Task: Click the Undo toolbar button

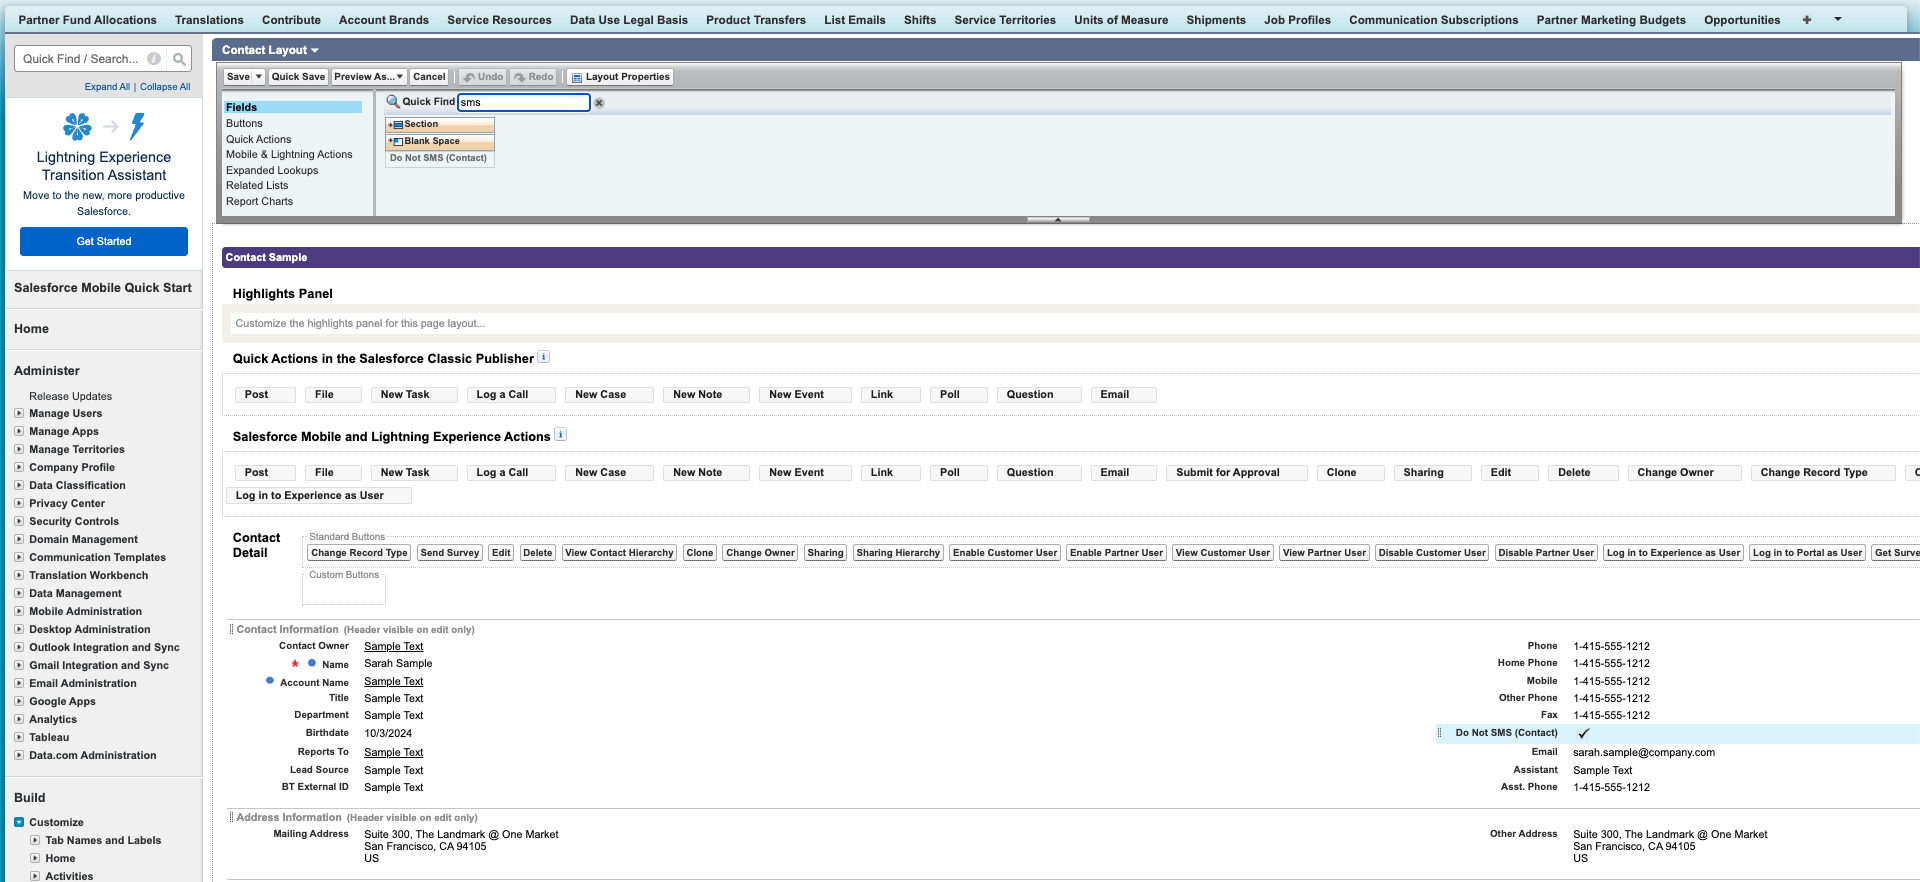Action: (483, 77)
